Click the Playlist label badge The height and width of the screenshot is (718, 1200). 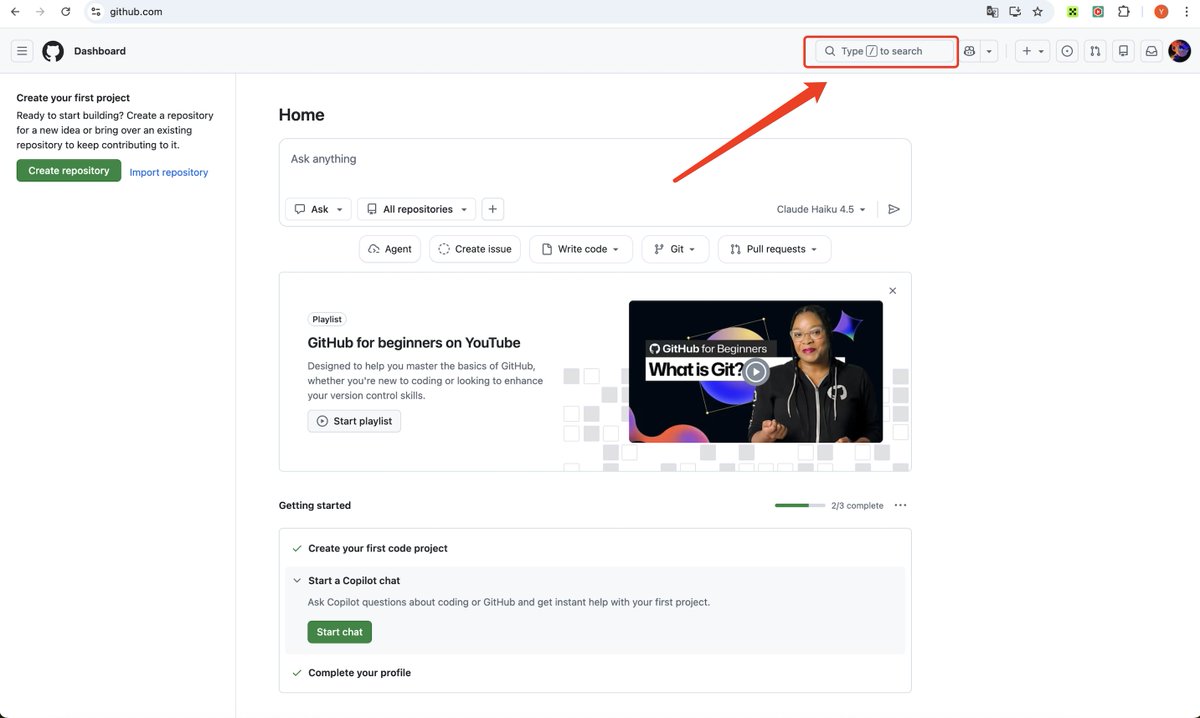327,319
